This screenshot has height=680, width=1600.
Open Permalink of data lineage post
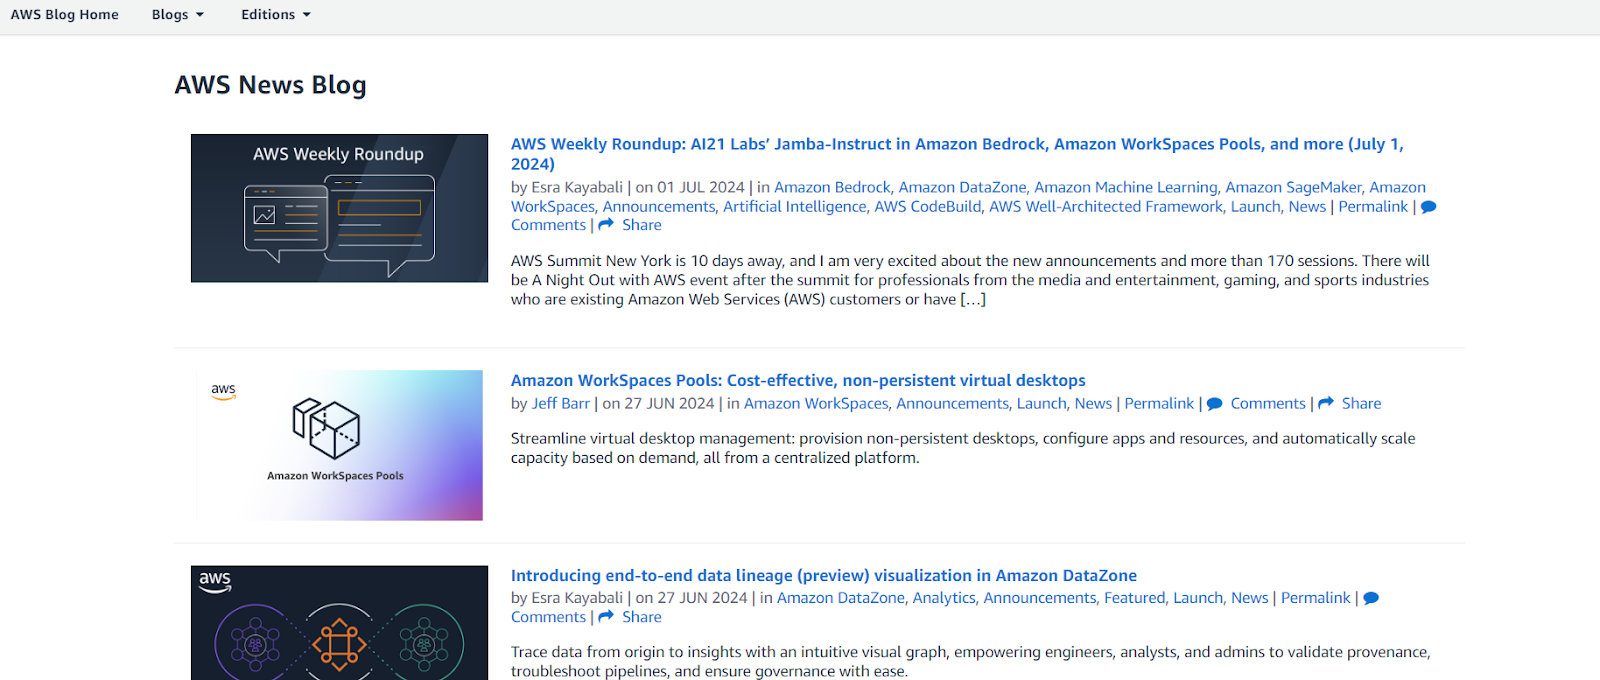1316,597
